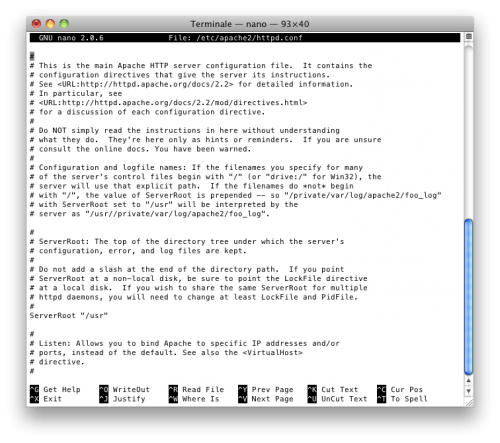Click the '# directive.' line

tap(57, 362)
